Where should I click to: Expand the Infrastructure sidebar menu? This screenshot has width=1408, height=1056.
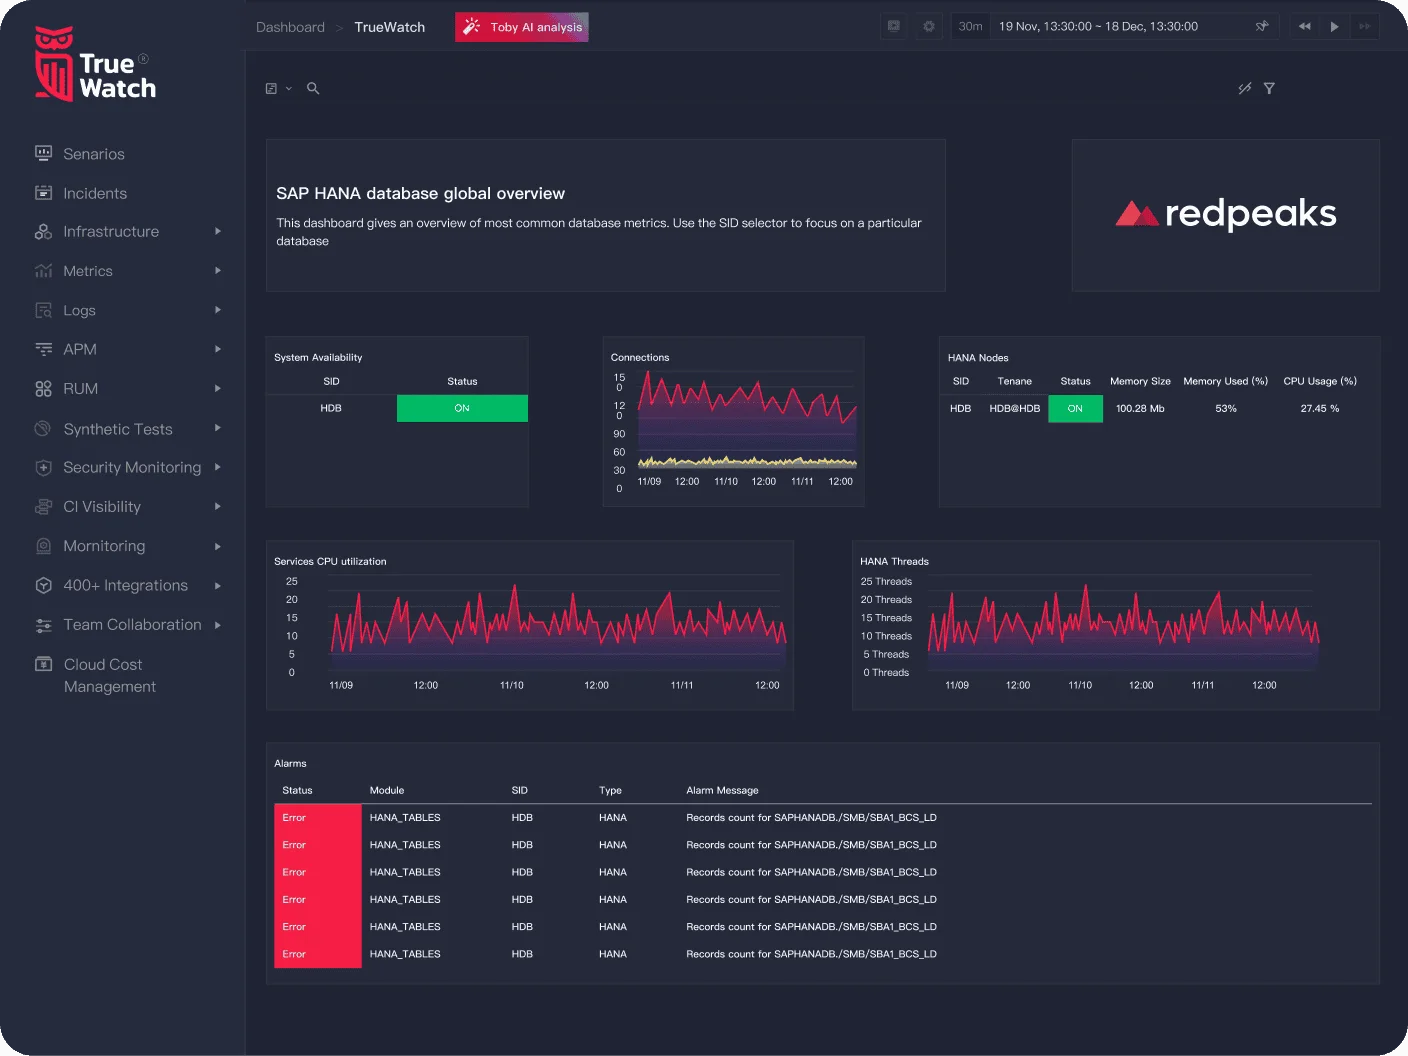click(217, 232)
